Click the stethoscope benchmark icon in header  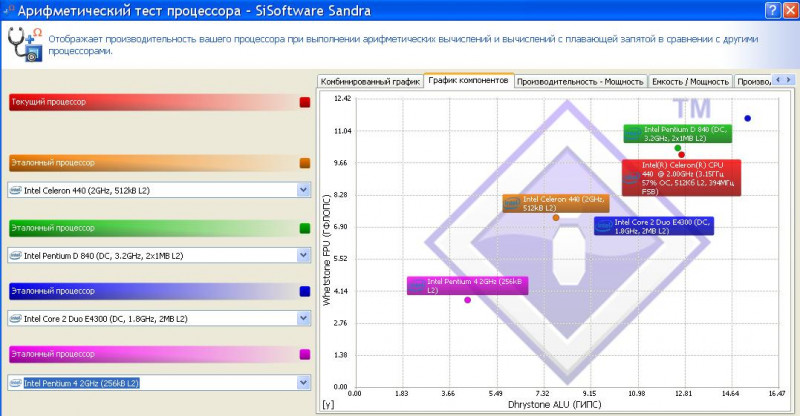25,45
